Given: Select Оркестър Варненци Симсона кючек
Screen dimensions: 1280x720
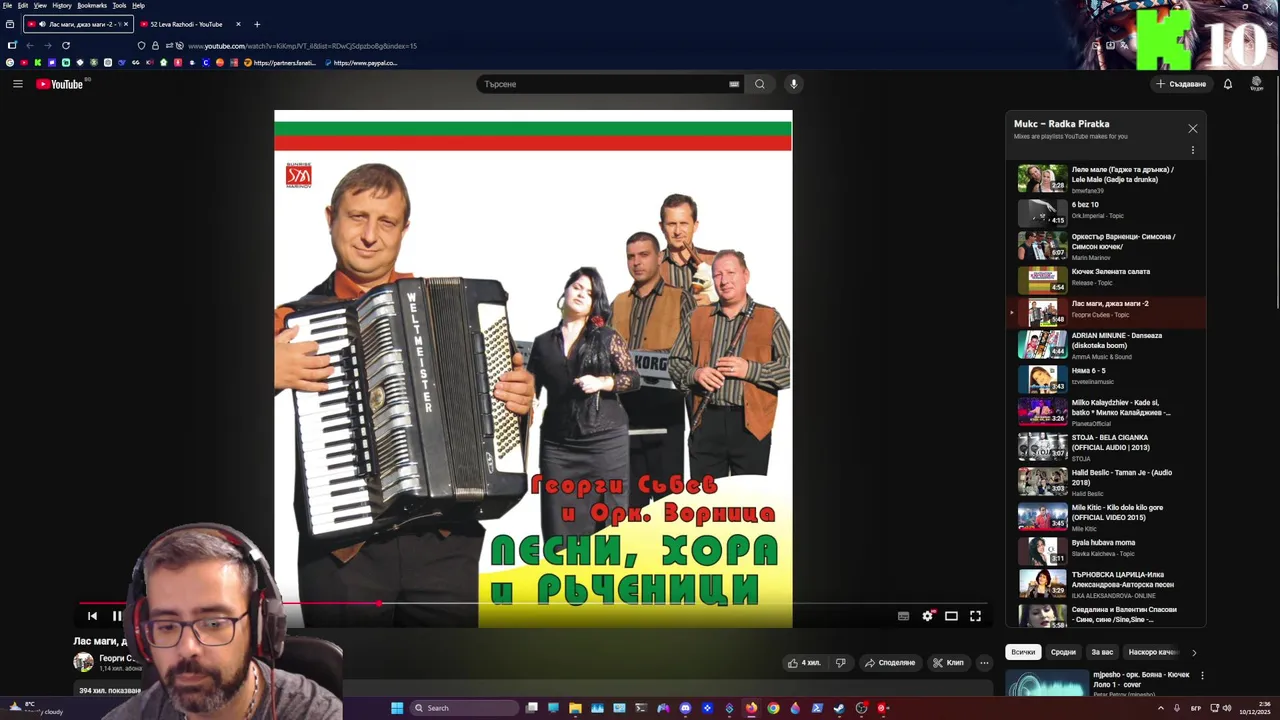Looking at the screenshot, I should (x=1107, y=246).
